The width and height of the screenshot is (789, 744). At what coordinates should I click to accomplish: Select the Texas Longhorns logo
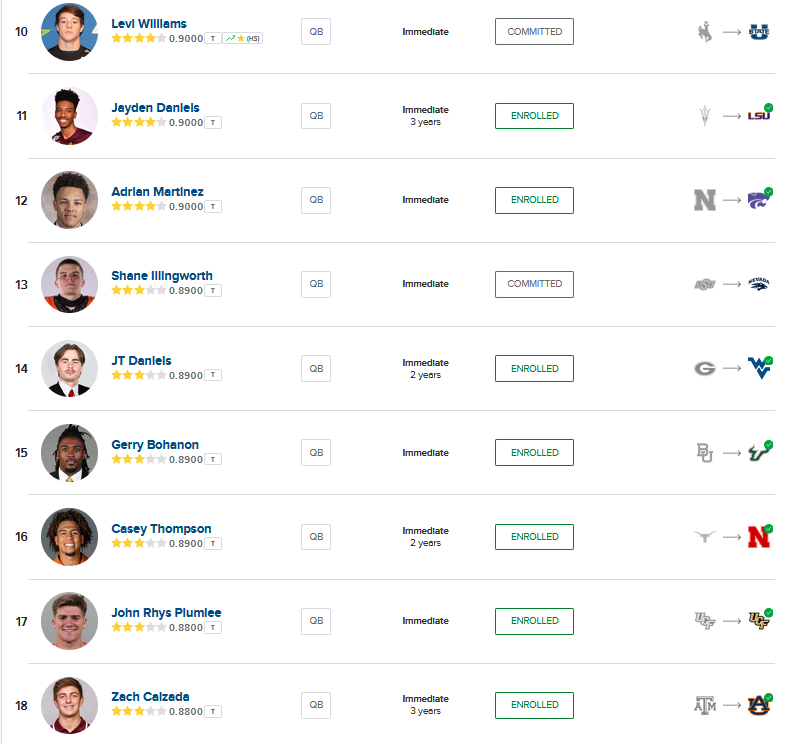click(x=705, y=537)
